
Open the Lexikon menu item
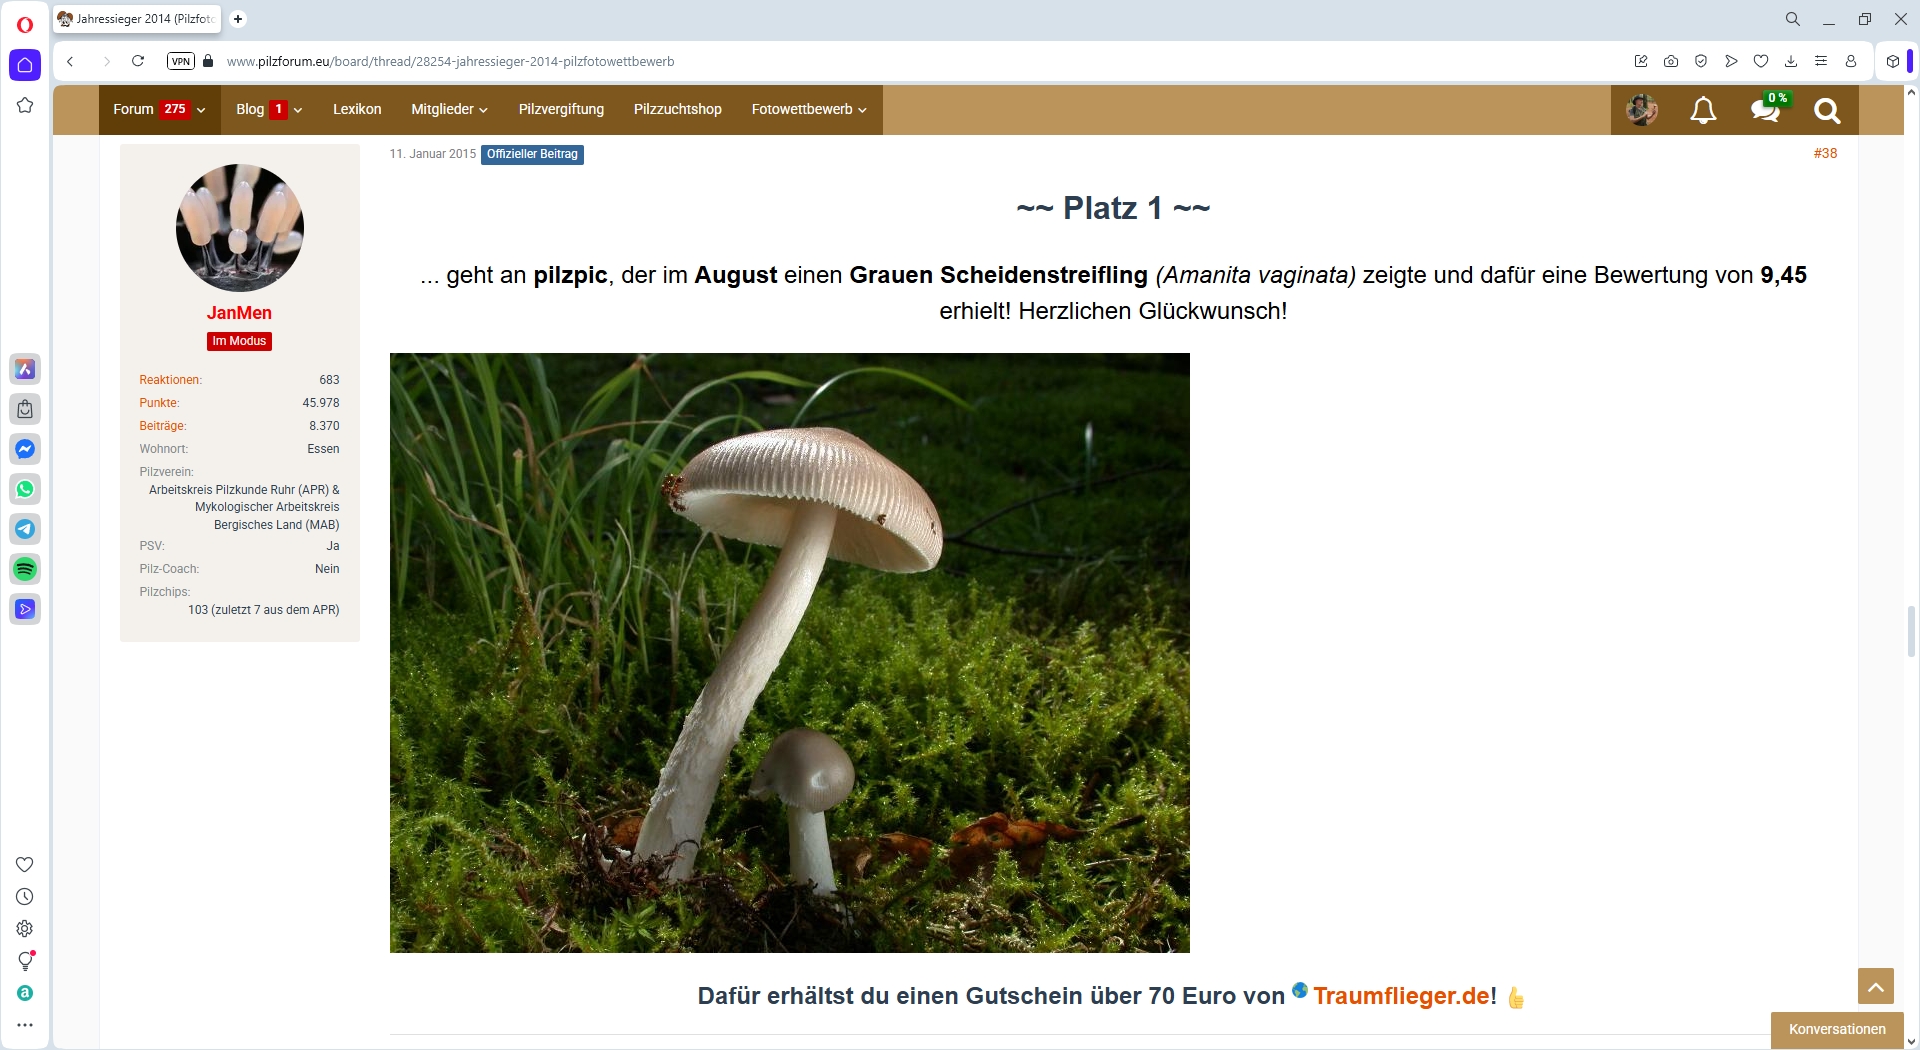(x=357, y=109)
